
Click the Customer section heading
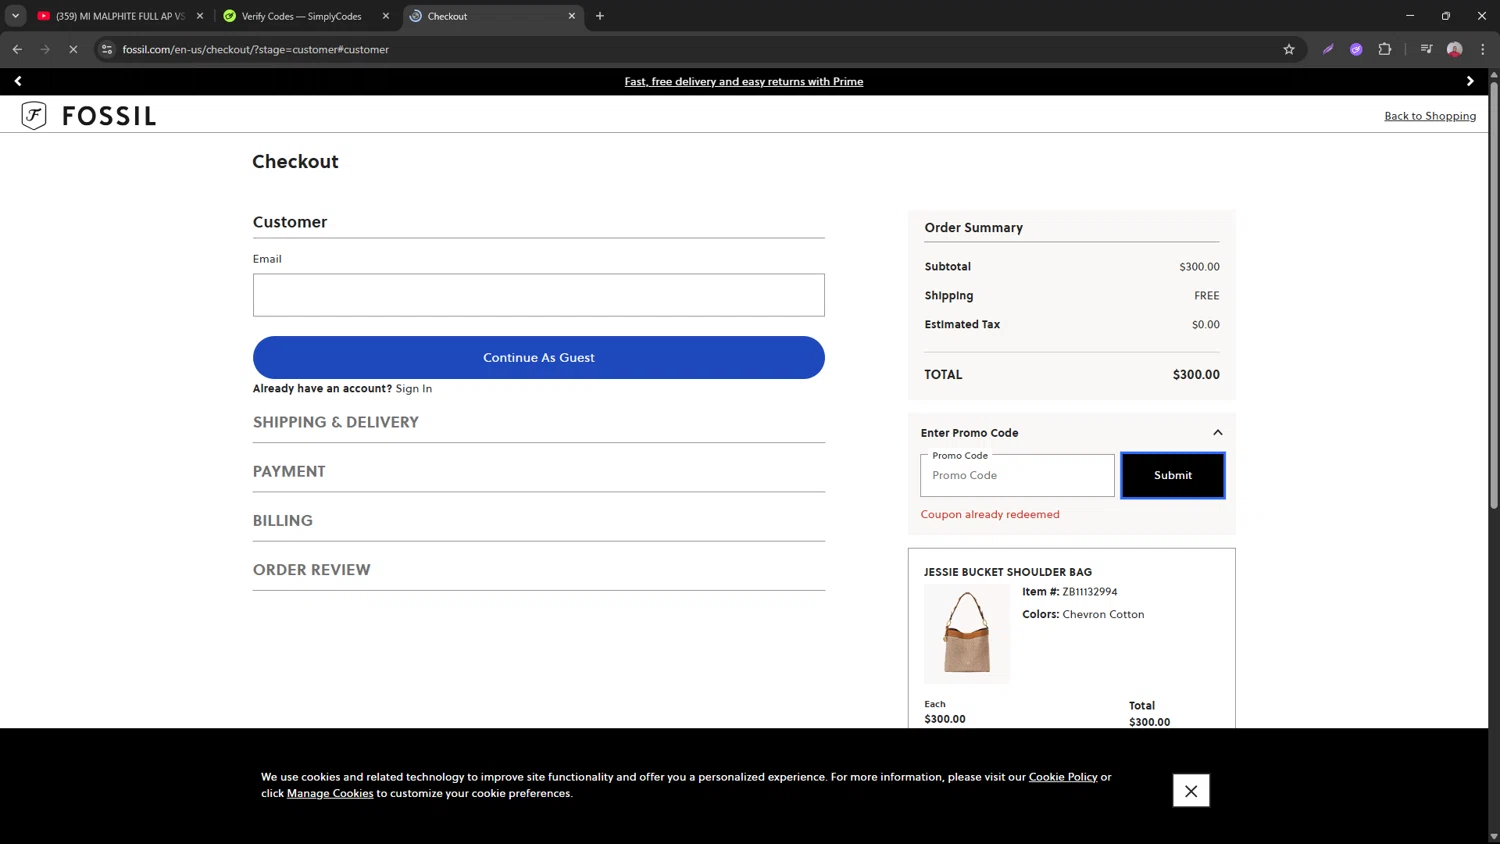(x=290, y=222)
